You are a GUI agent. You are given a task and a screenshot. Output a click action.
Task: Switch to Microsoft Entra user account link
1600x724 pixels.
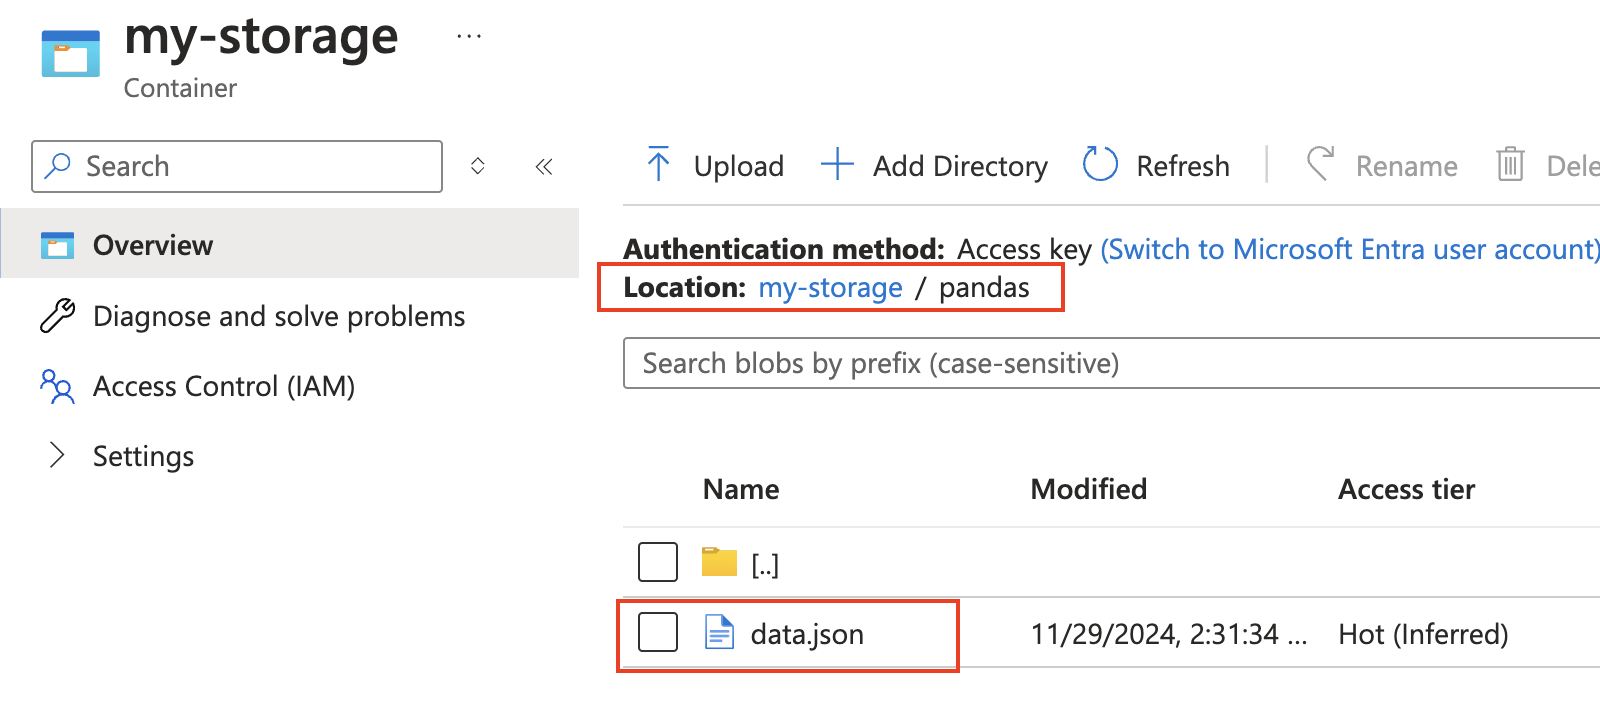pyautogui.click(x=1350, y=249)
